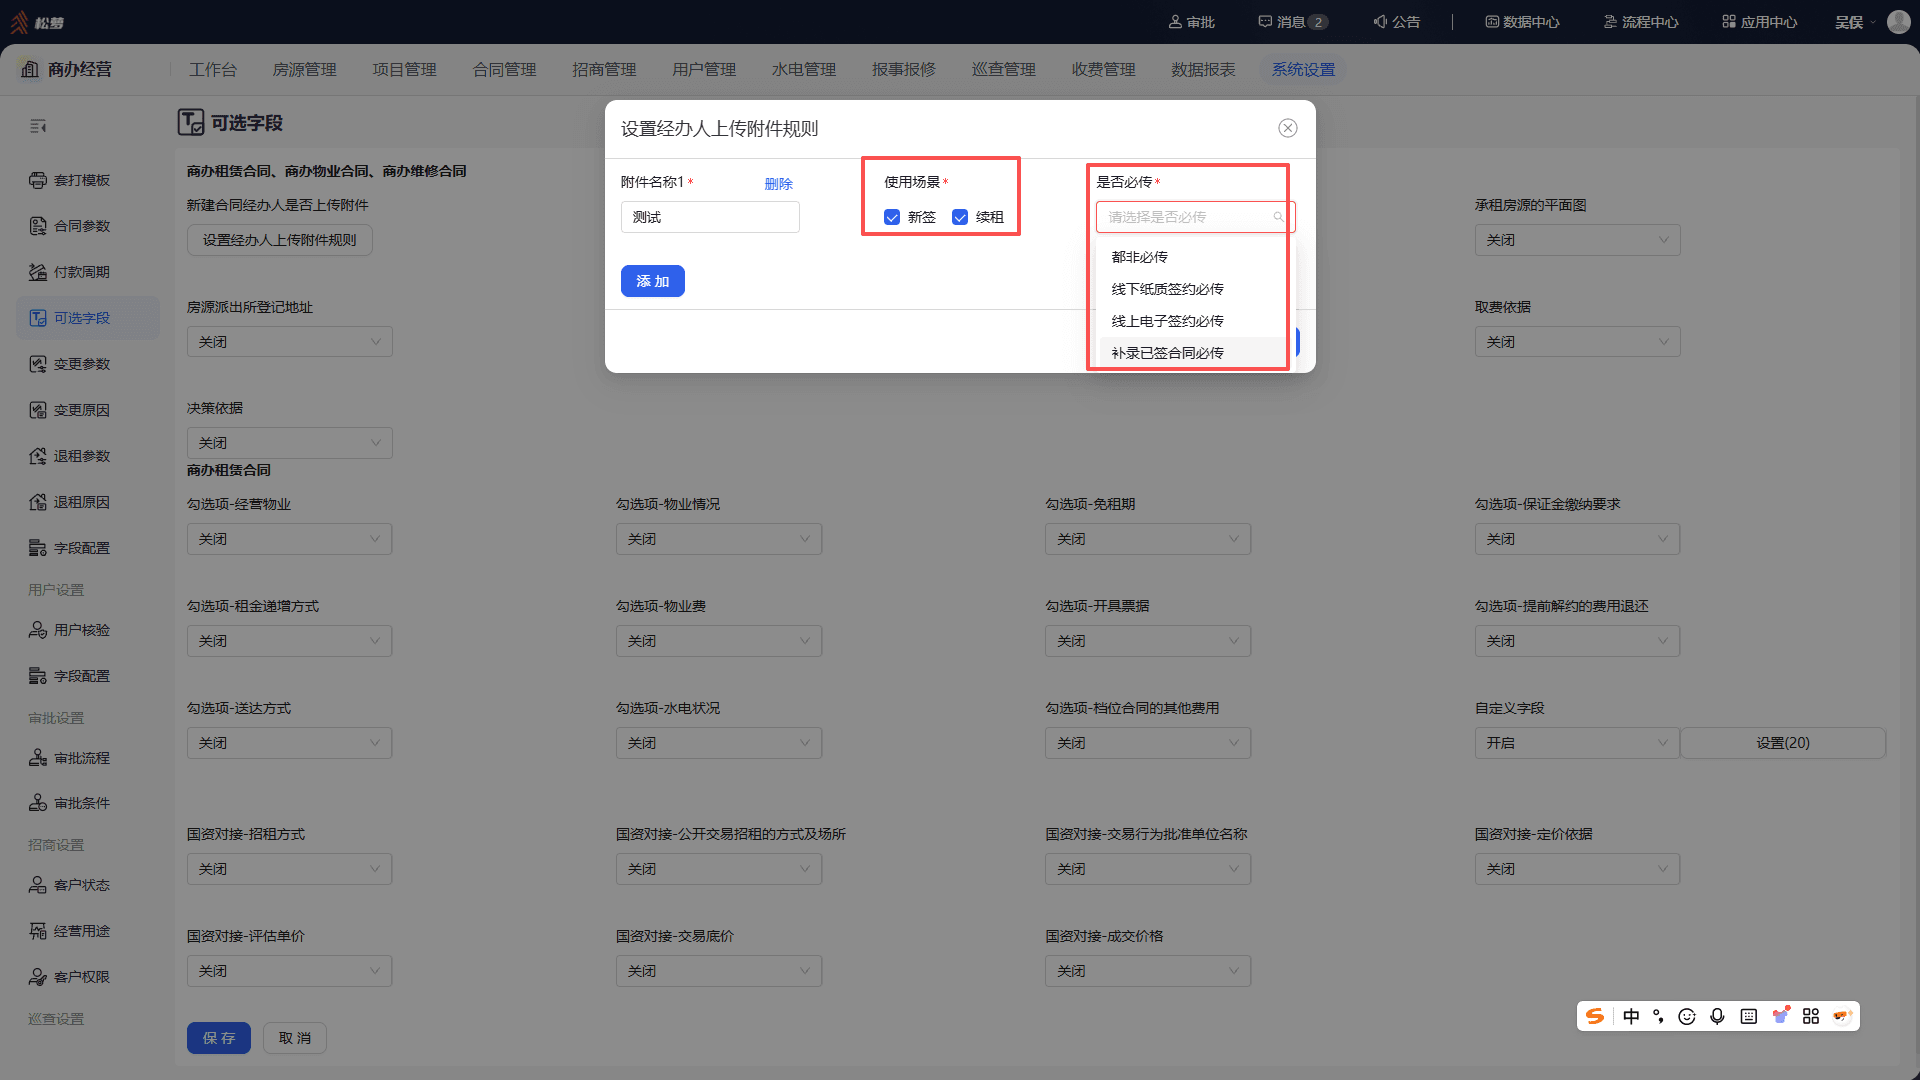Viewport: 1920px width, 1080px height.
Task: Click the 取消 button at bottom
Action: click(295, 1038)
